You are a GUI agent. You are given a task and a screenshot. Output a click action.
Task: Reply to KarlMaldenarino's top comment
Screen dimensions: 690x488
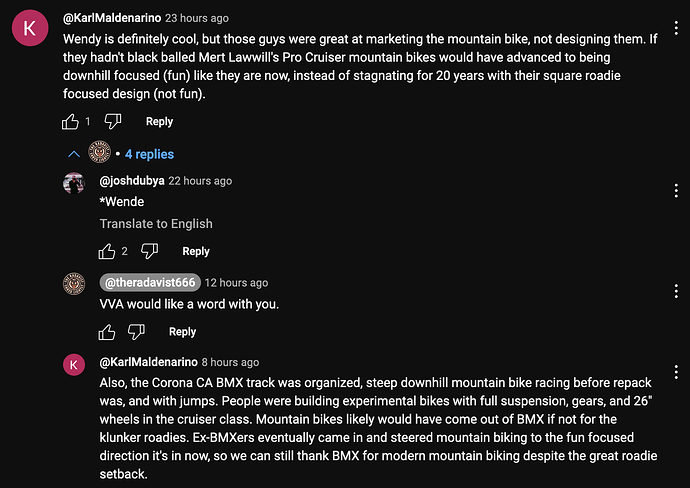(159, 121)
